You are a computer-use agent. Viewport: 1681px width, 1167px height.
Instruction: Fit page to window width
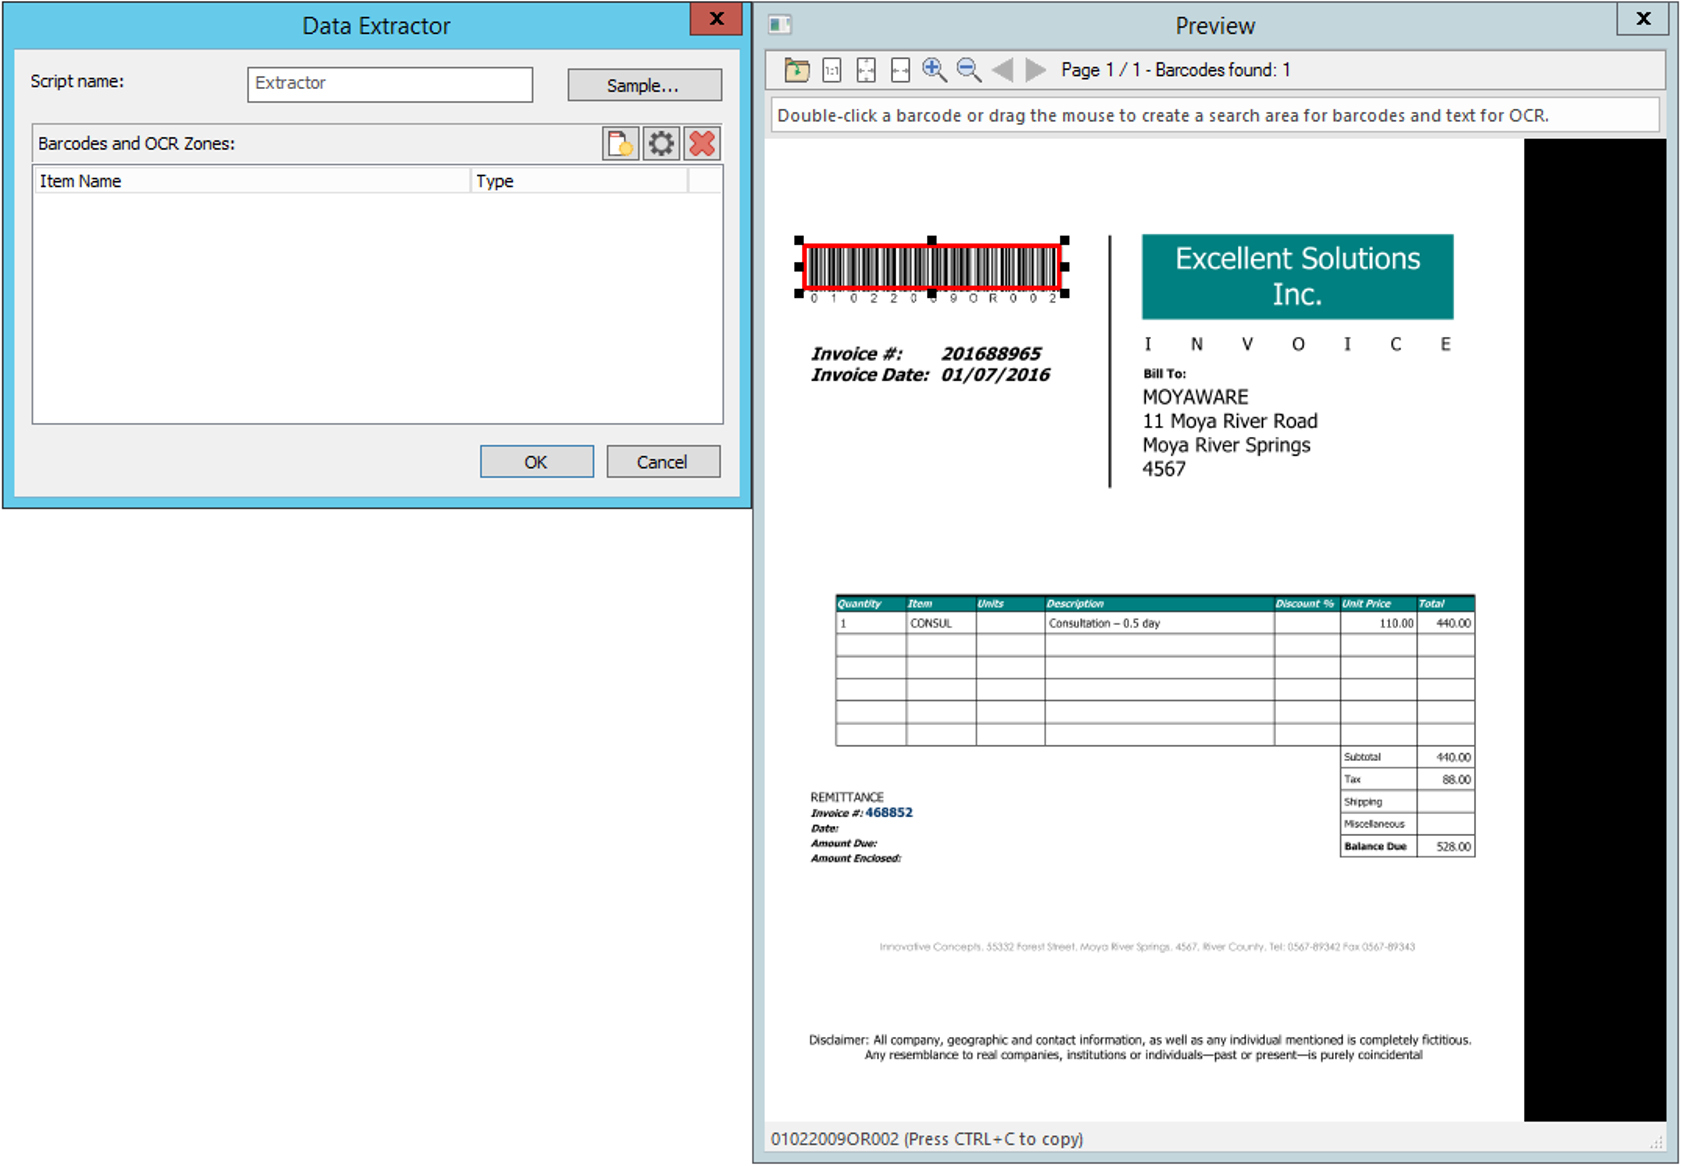click(x=900, y=70)
